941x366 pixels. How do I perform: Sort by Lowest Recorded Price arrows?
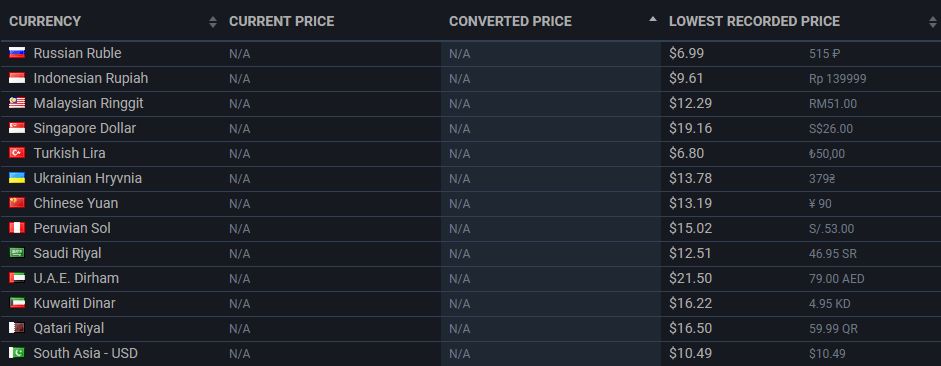pos(933,22)
